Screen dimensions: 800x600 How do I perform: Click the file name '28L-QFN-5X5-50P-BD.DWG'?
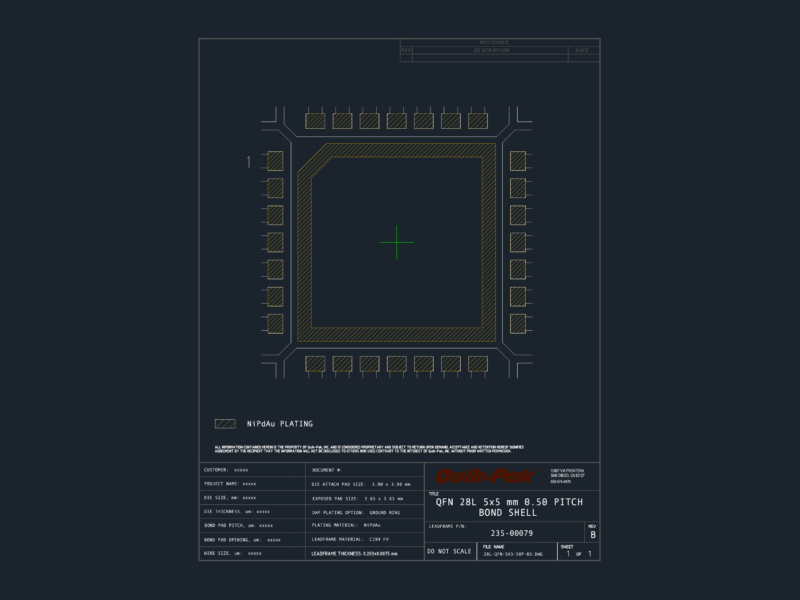click(513, 554)
